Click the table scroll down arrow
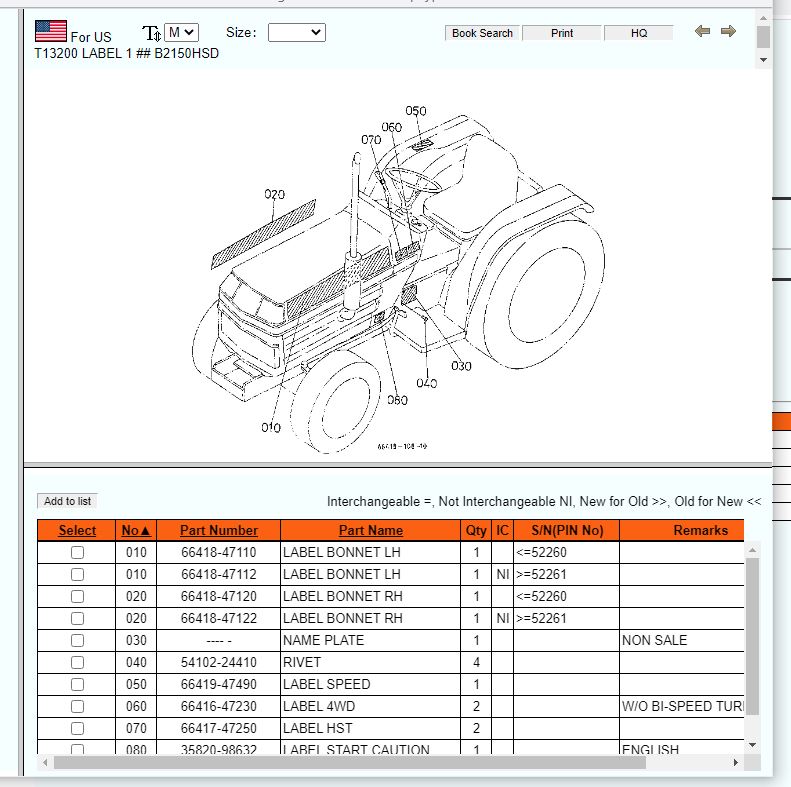The image size is (791, 787). 753,745
